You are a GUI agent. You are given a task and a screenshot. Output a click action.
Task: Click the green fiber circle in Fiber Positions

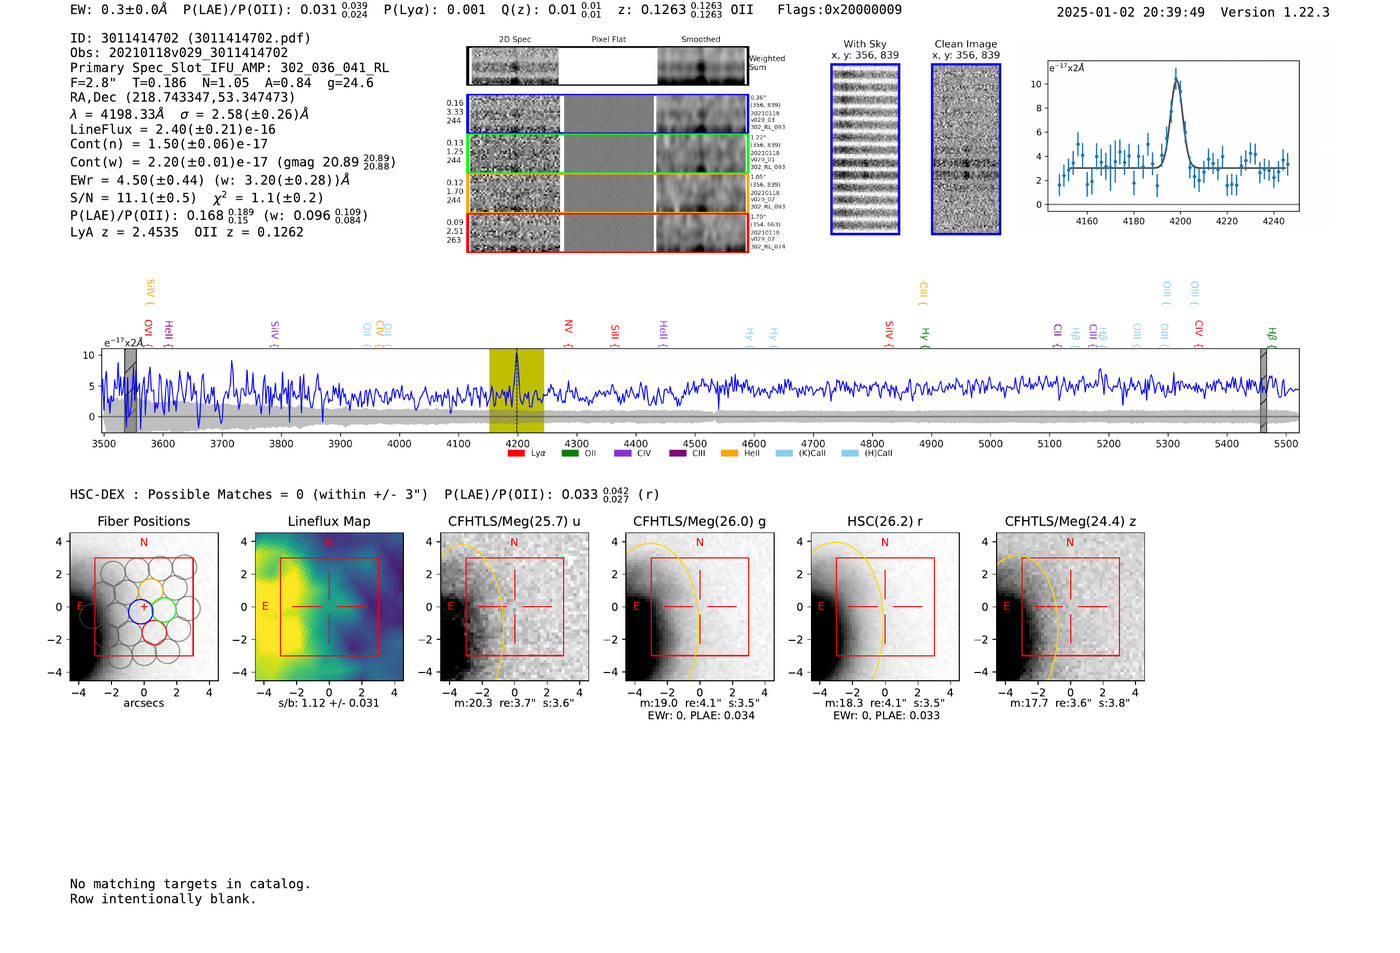(x=164, y=608)
